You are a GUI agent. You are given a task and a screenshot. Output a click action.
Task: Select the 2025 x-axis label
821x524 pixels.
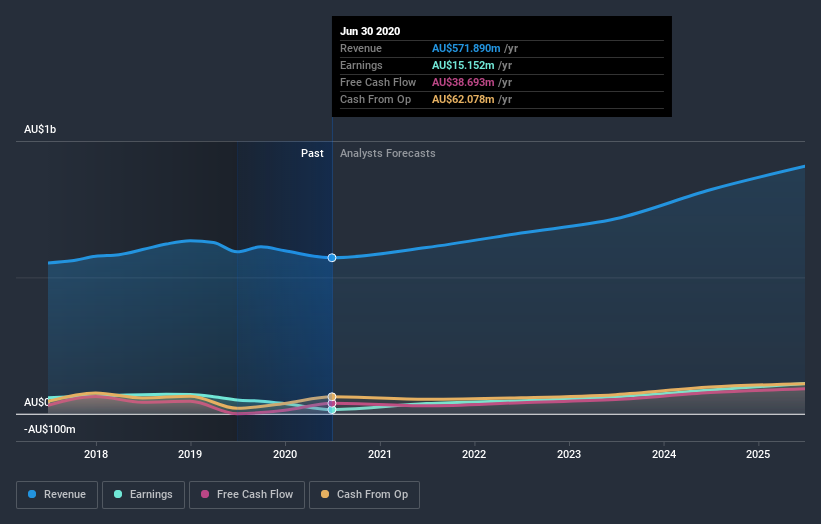(758, 454)
